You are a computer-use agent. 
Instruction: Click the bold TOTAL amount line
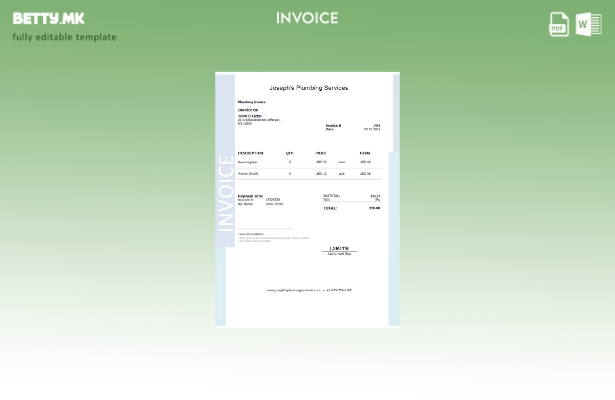(351, 208)
